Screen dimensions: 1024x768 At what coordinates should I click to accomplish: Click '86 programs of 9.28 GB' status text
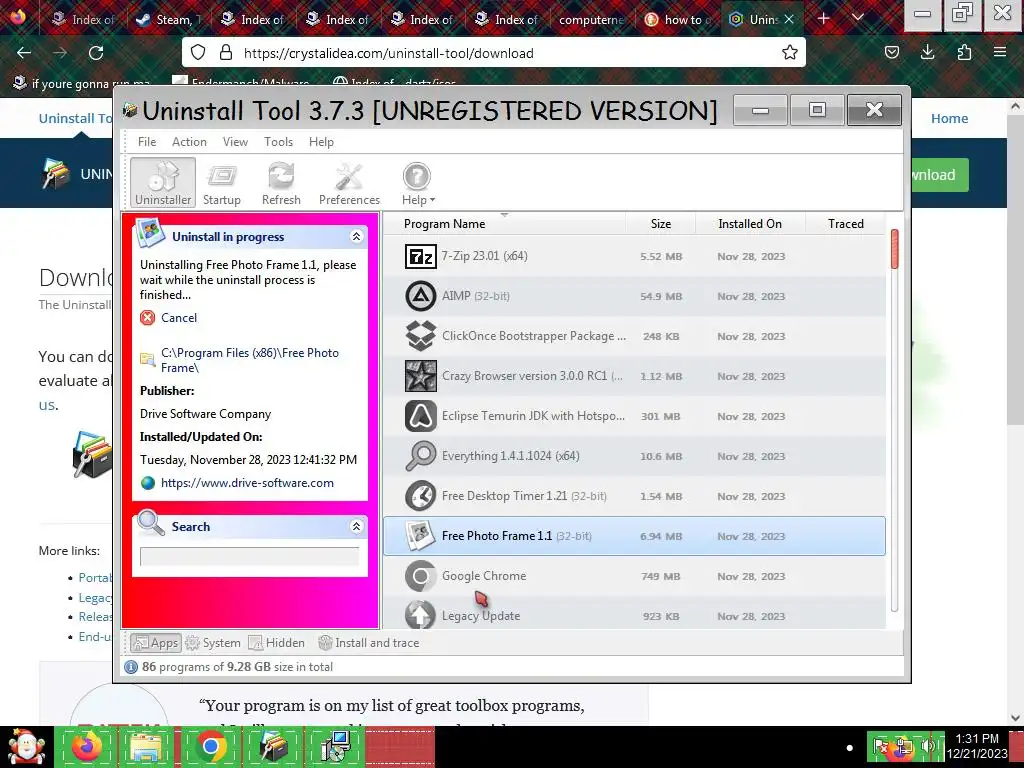coord(237,667)
